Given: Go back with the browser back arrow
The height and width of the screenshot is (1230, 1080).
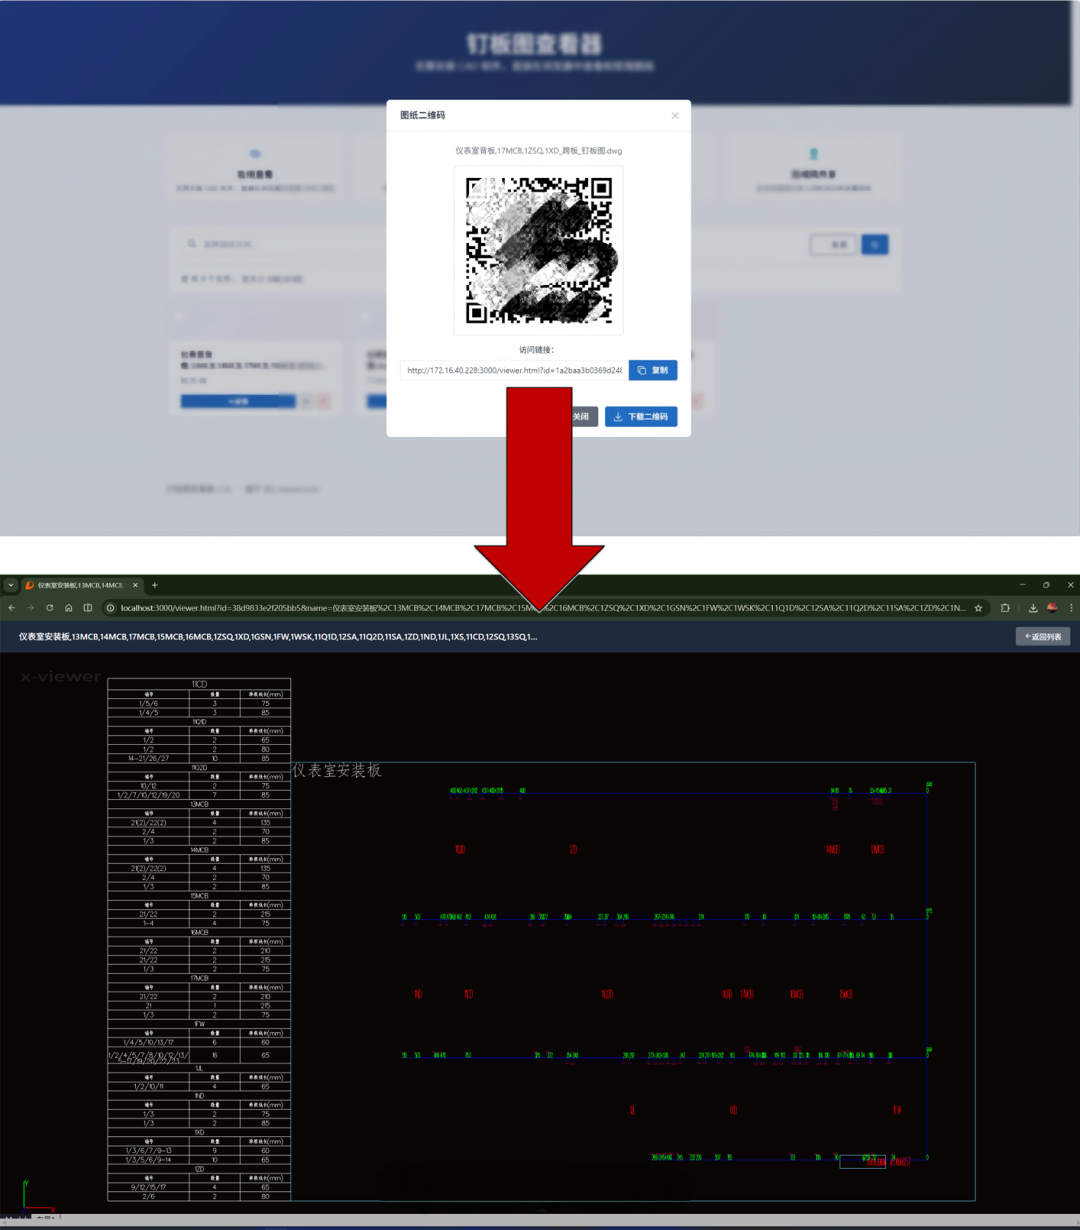Looking at the screenshot, I should coord(12,607).
